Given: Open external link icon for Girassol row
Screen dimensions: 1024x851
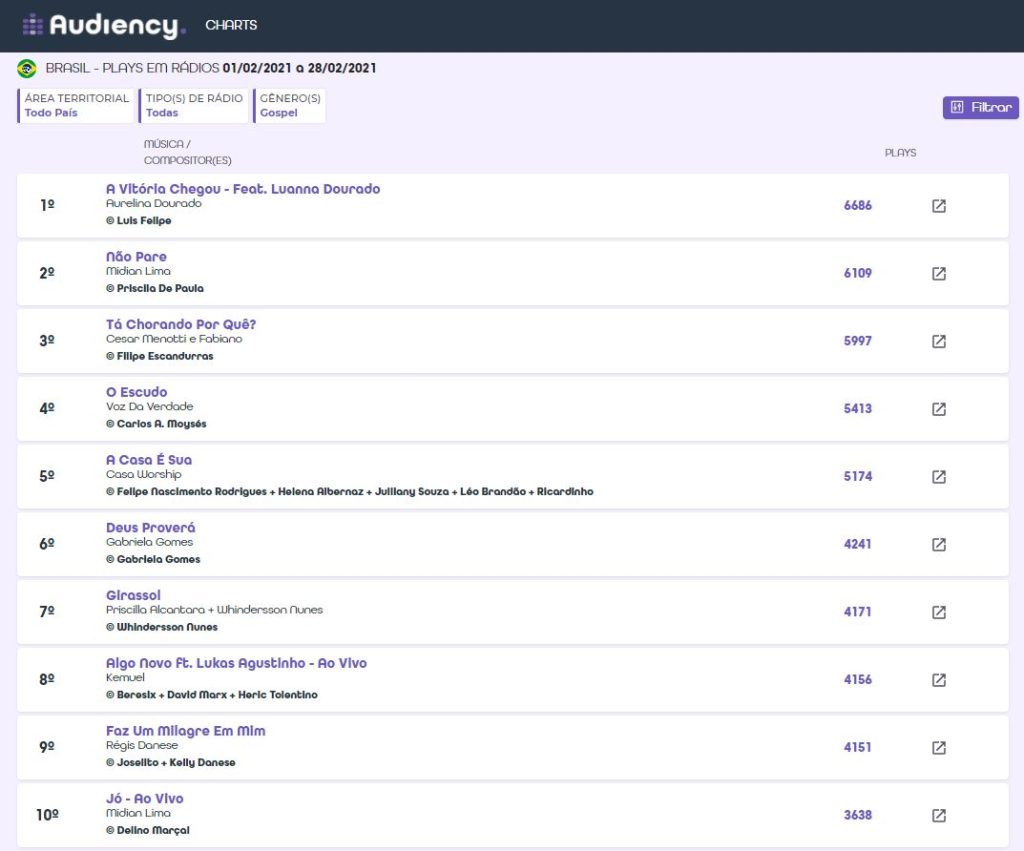Looking at the screenshot, I should pyautogui.click(x=938, y=612).
